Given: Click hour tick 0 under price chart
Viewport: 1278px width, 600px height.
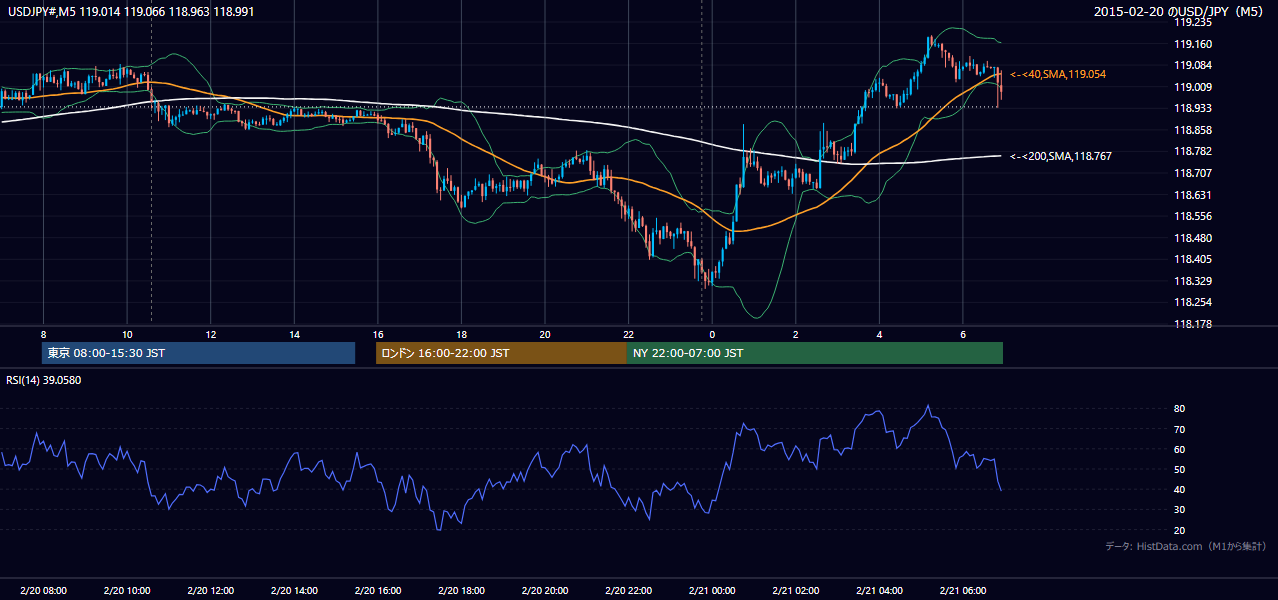Looking at the screenshot, I should click(x=712, y=334).
